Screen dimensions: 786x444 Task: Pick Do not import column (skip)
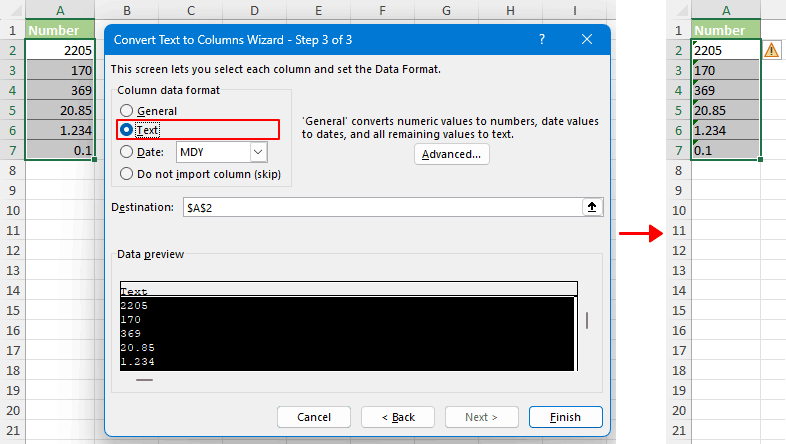(127, 173)
